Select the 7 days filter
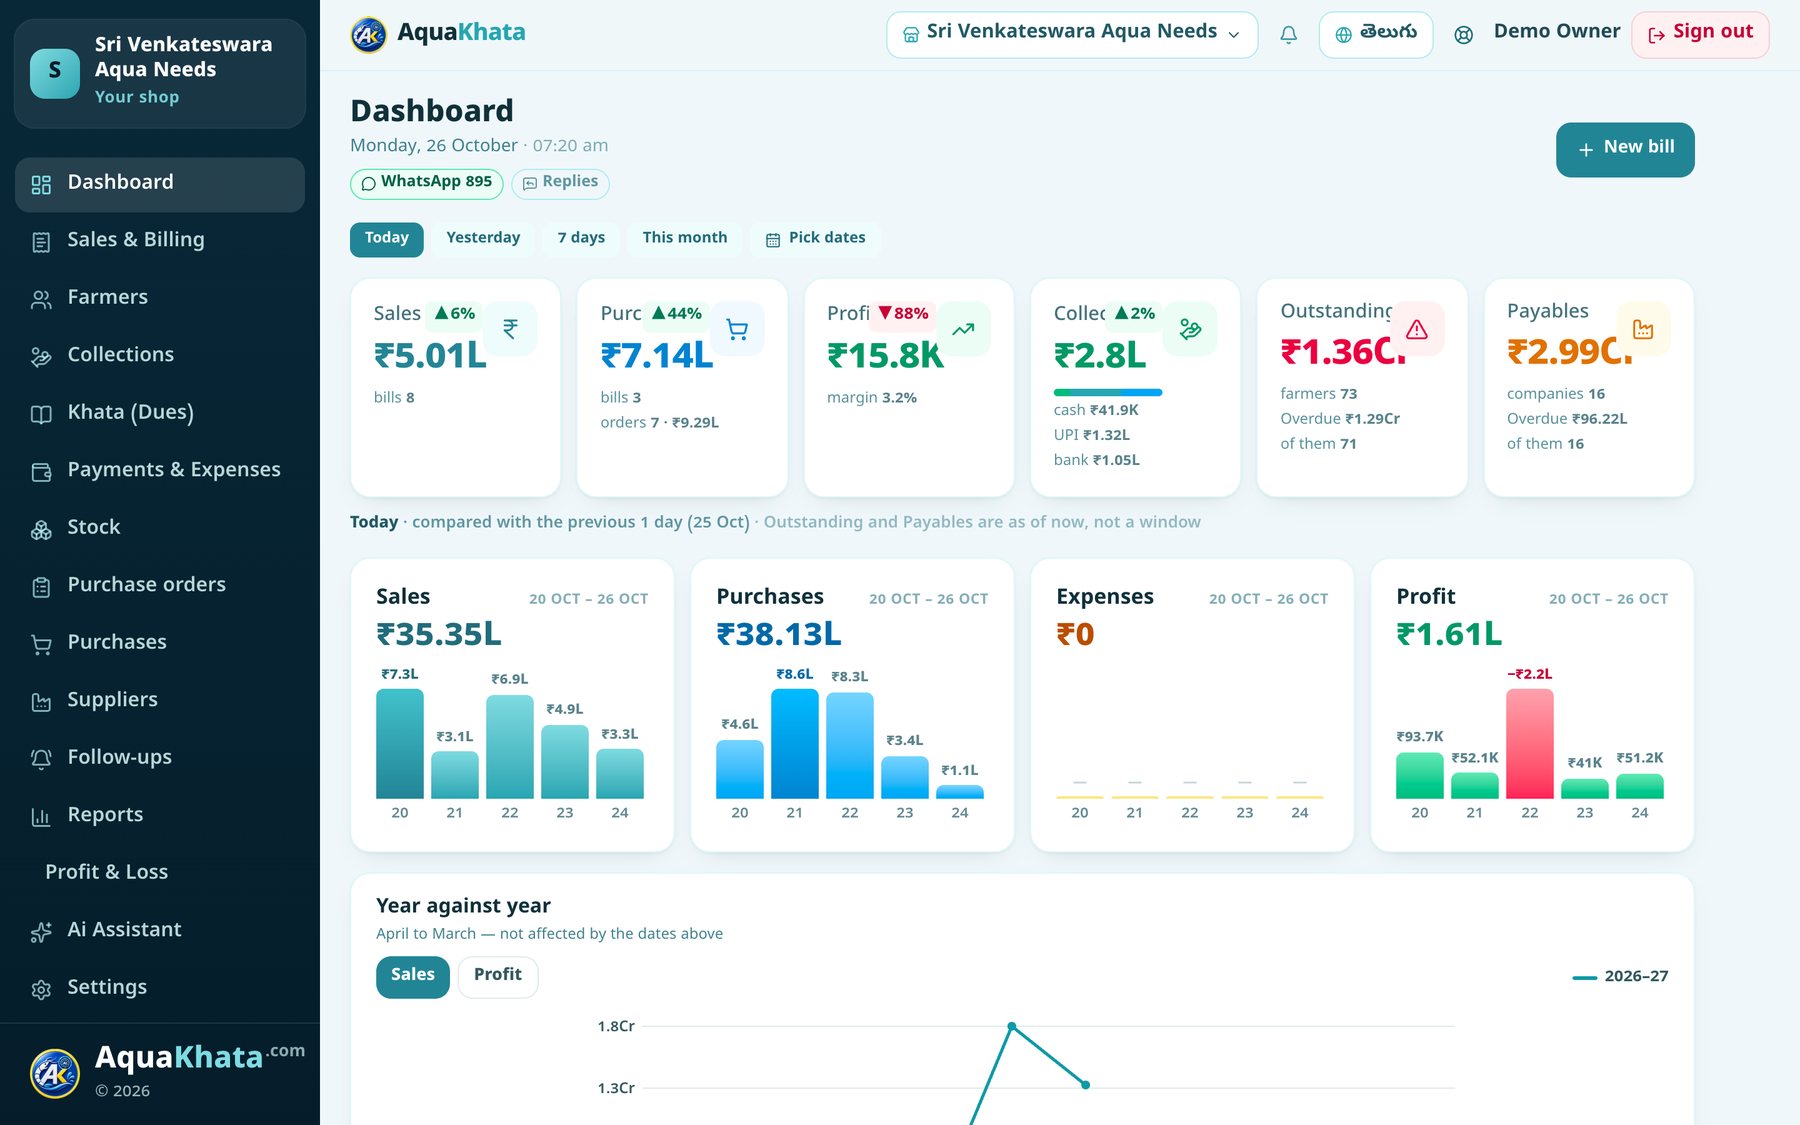The image size is (1800, 1125). pyautogui.click(x=581, y=239)
